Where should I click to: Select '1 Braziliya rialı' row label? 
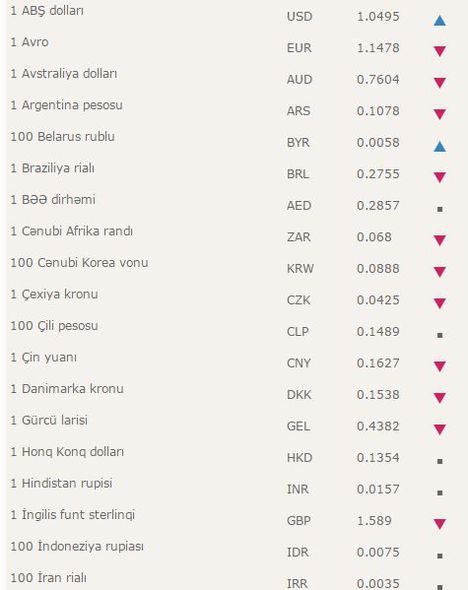click(x=52, y=168)
